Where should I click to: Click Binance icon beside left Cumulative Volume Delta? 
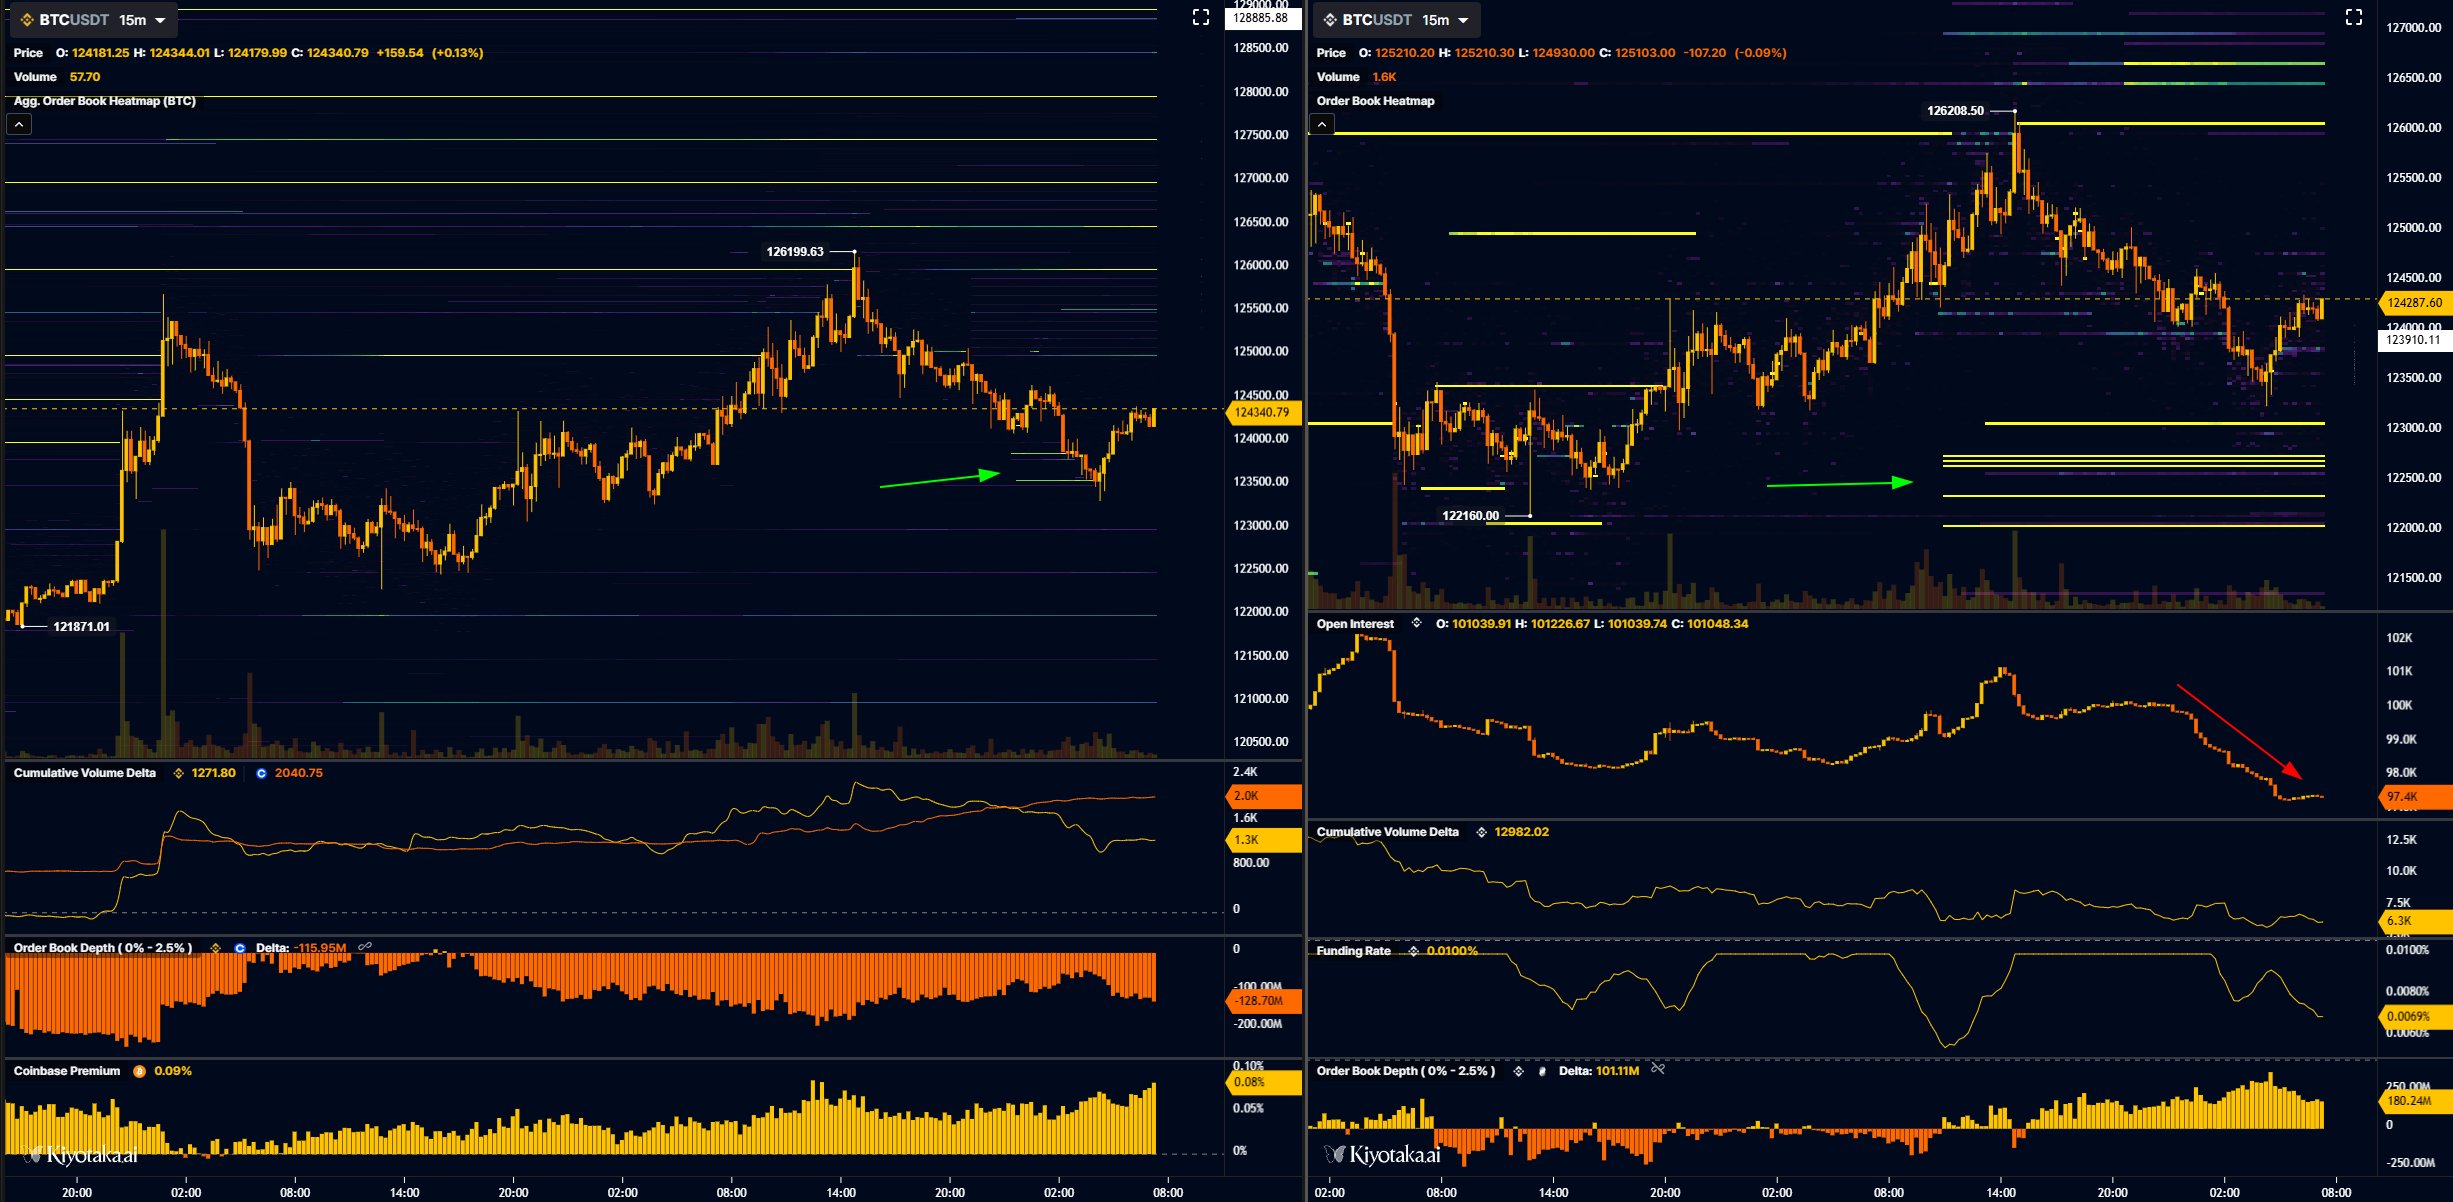[179, 773]
